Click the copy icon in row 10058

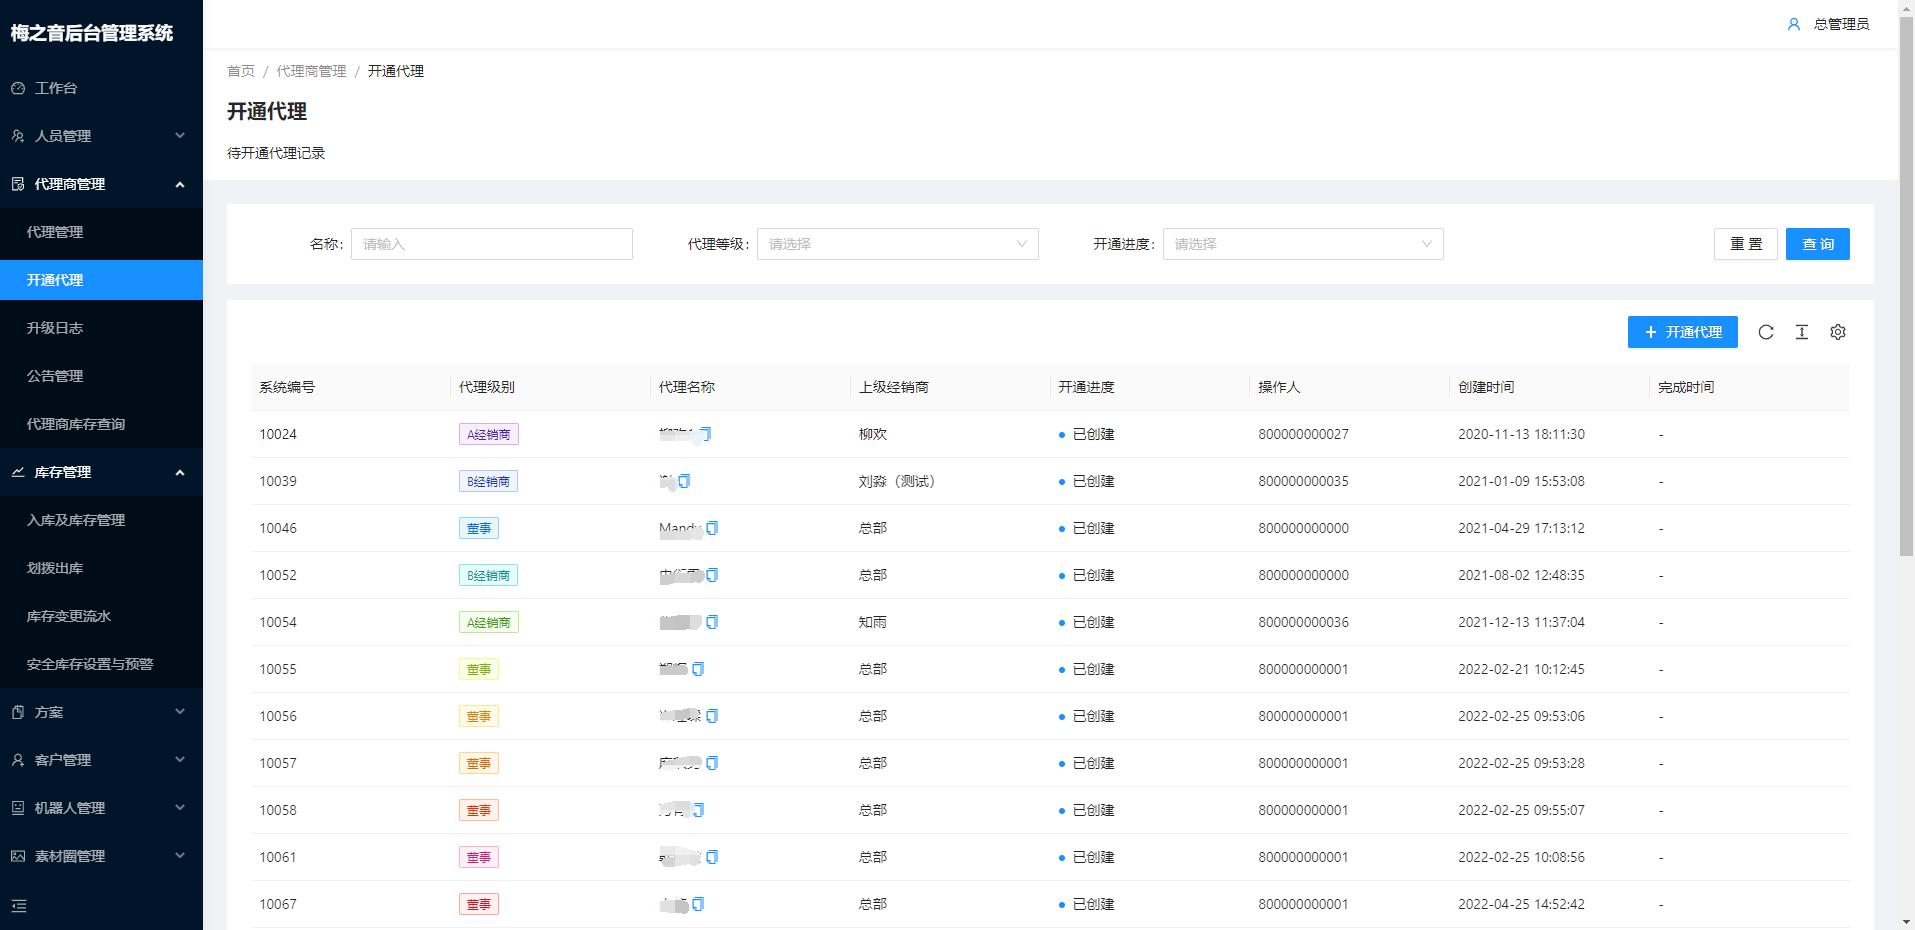click(x=698, y=810)
